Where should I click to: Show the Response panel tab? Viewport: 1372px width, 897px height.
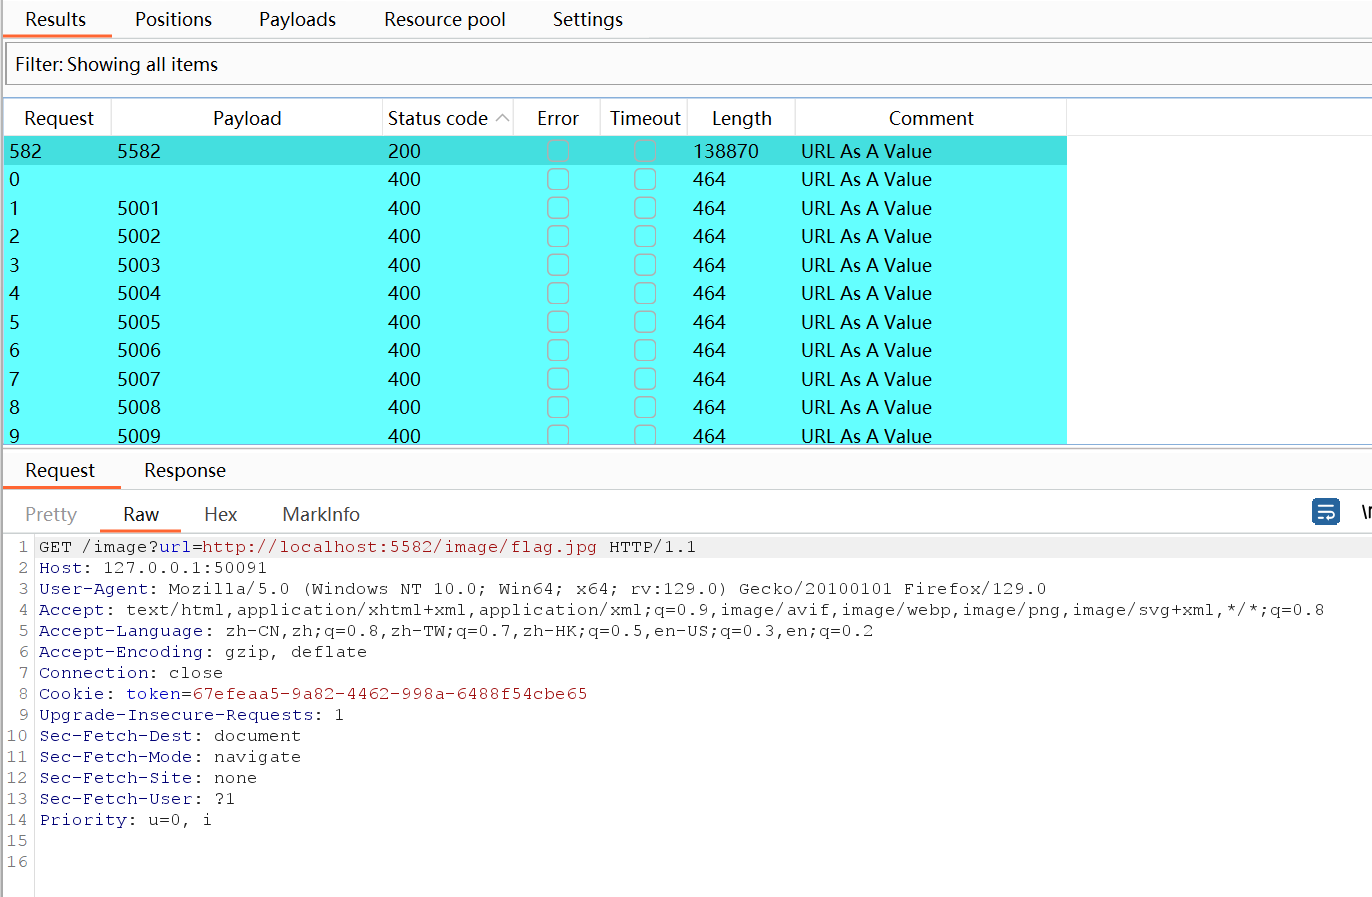tap(184, 471)
